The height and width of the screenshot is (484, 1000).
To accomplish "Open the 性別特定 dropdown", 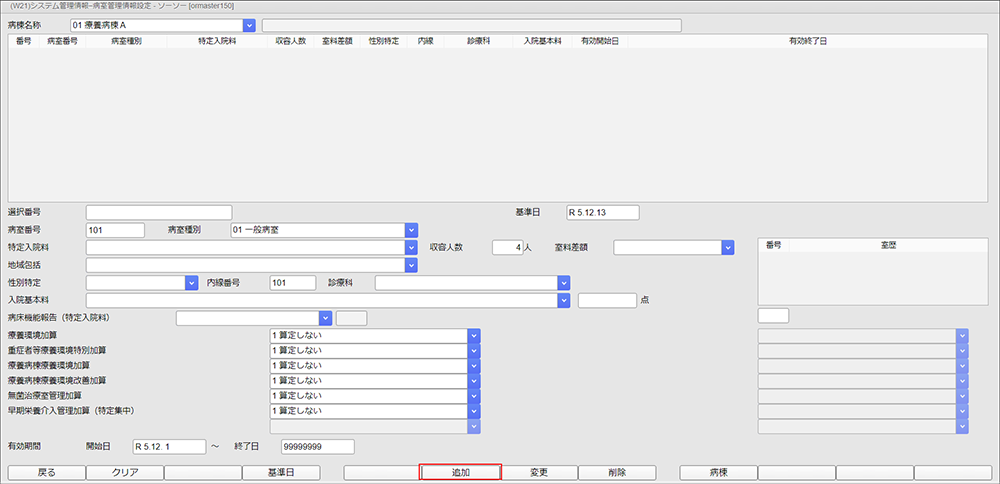I will pyautogui.click(x=192, y=283).
